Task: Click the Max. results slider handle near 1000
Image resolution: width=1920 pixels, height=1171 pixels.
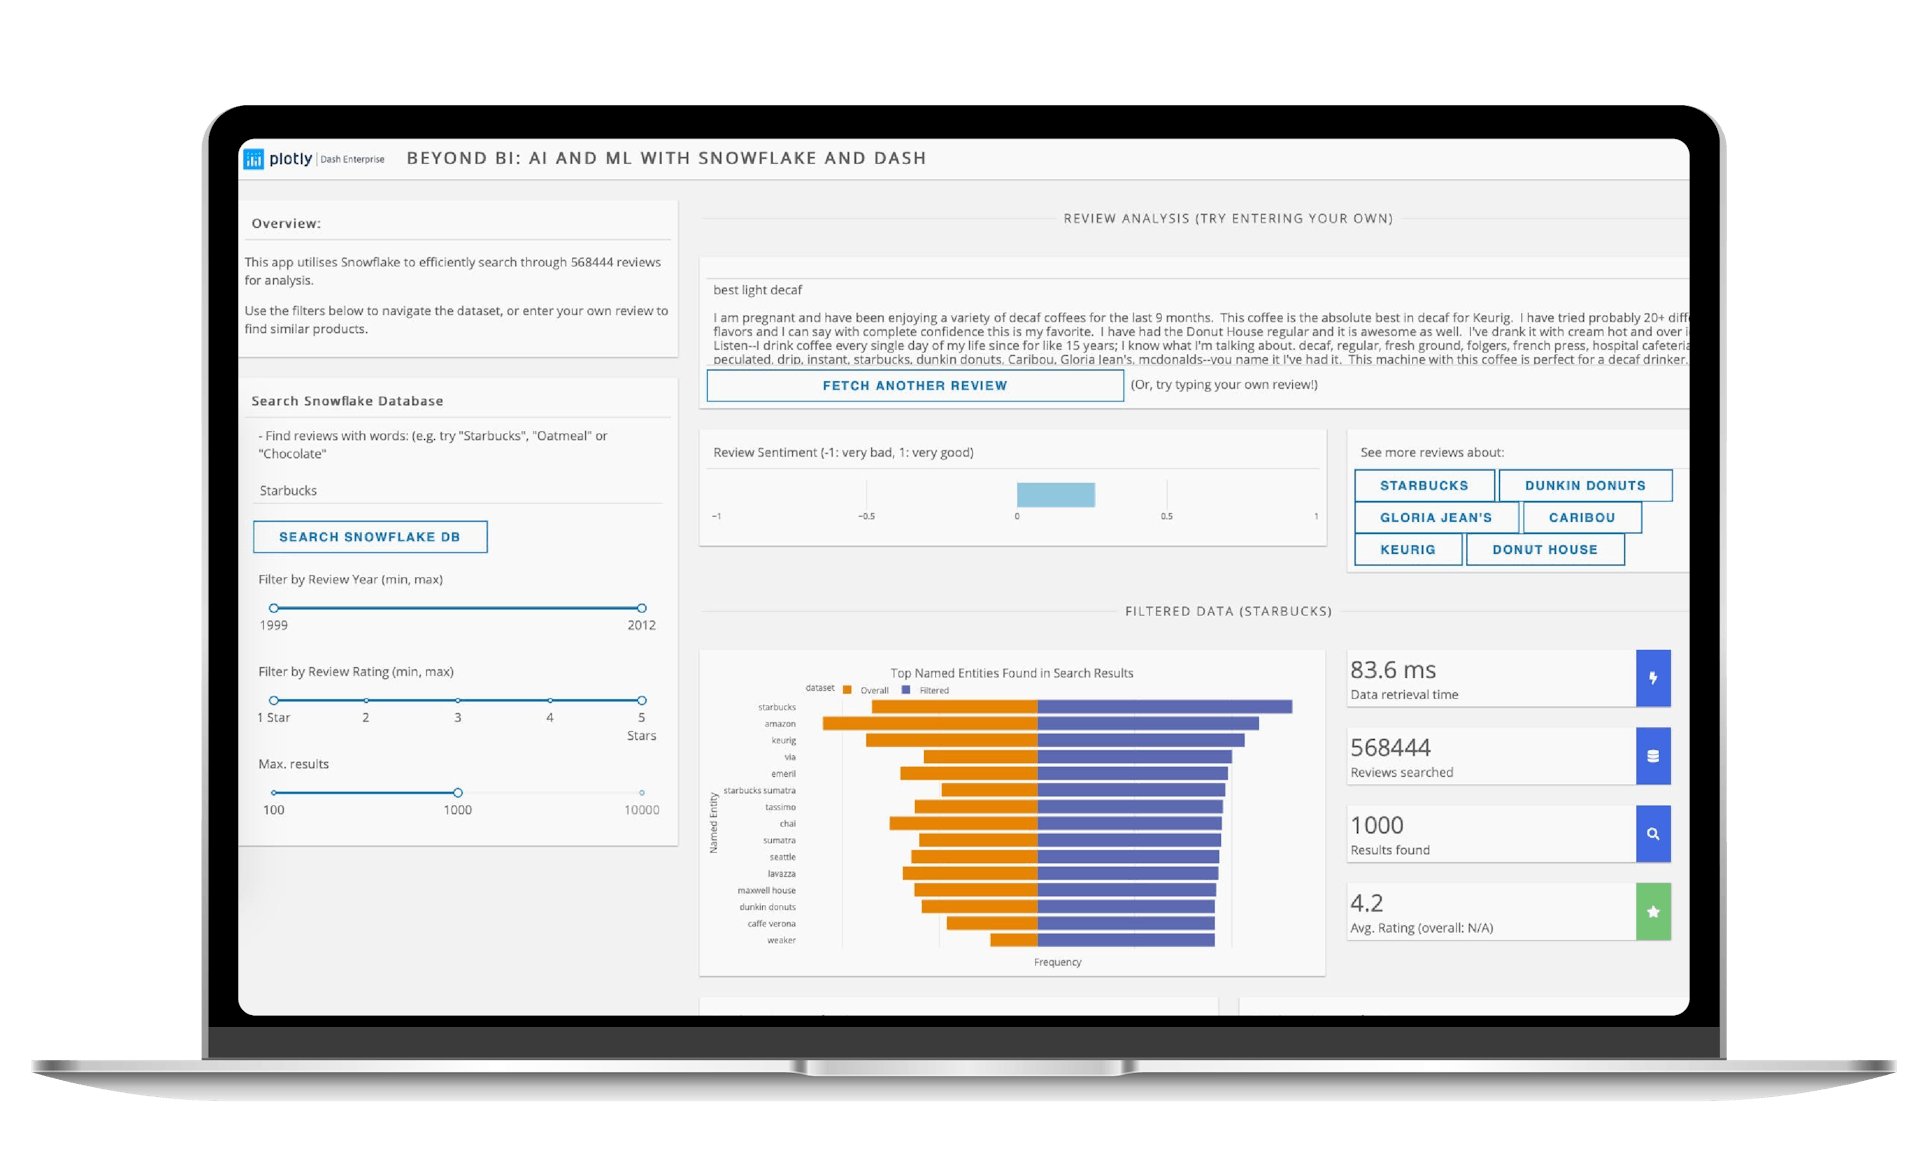Action: 458,791
